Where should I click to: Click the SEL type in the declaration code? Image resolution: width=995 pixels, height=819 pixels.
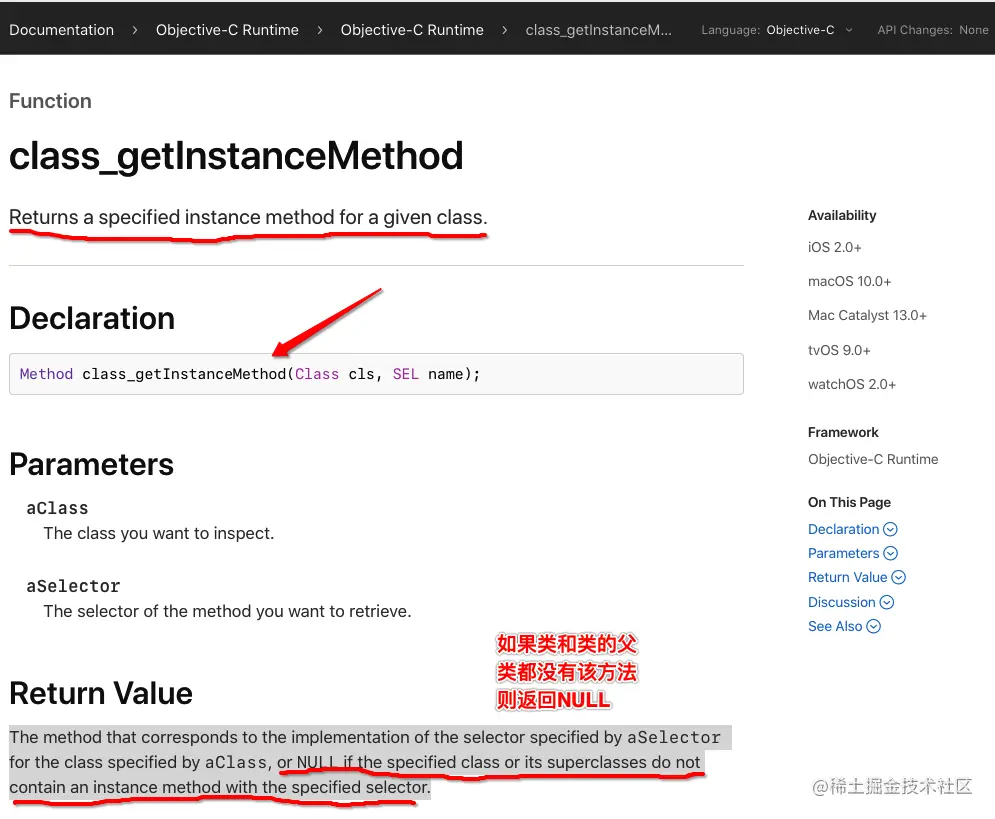405,374
